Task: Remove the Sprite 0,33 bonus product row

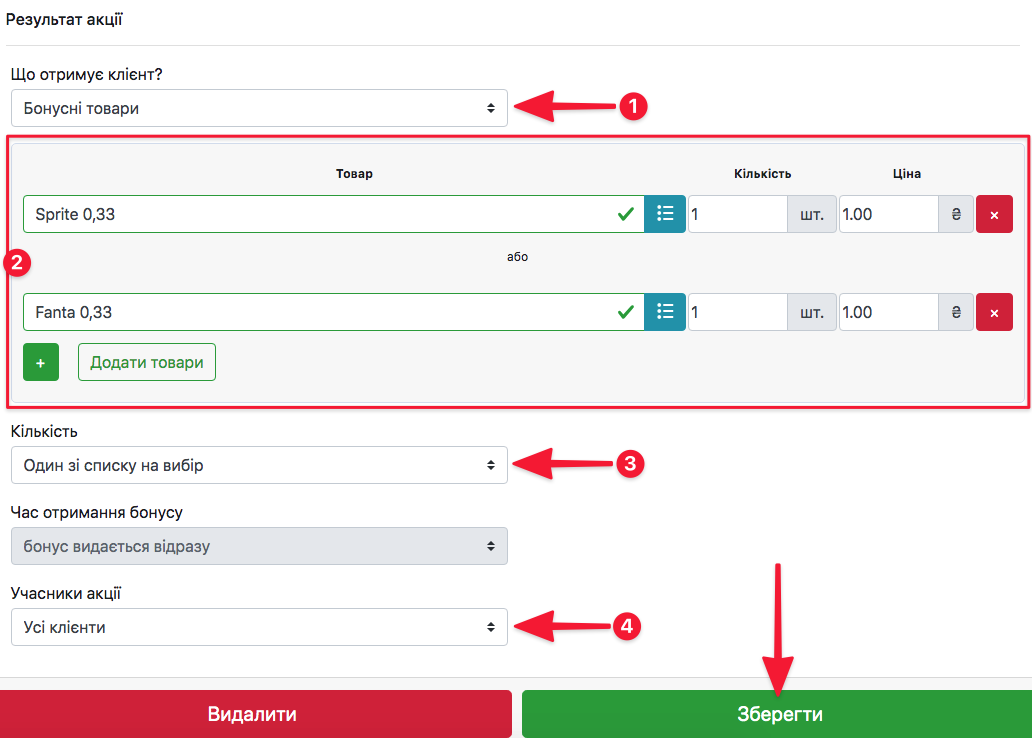Action: coord(994,214)
